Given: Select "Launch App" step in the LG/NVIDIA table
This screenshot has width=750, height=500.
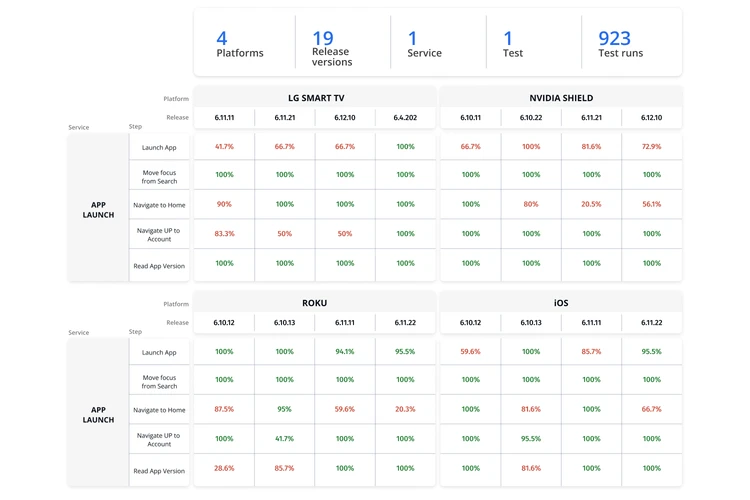Looking at the screenshot, I should coord(159,147).
